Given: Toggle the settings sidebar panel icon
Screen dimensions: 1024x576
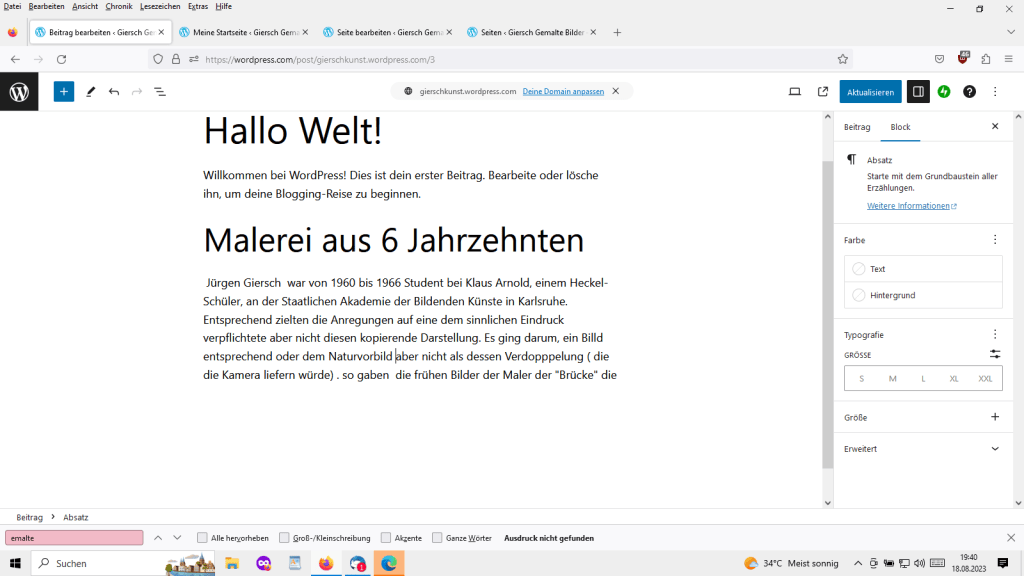Looking at the screenshot, I should point(918,91).
